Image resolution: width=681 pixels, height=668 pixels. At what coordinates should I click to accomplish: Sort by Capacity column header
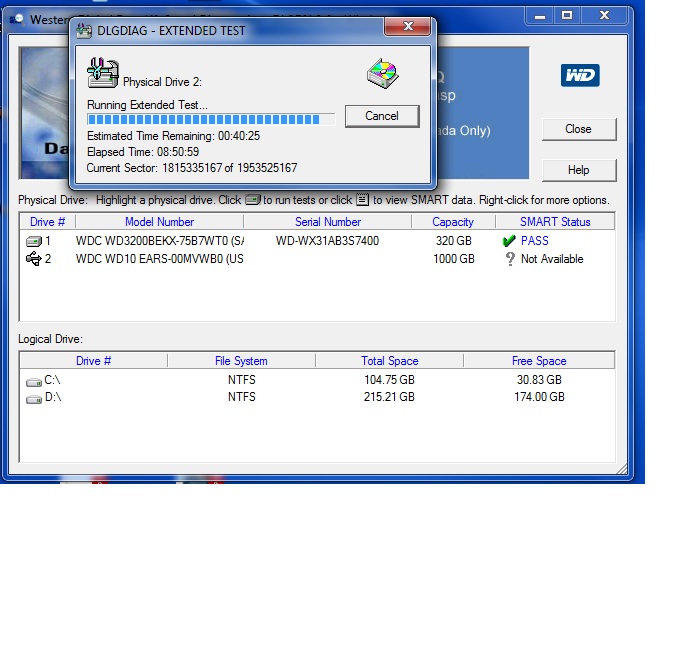coord(453,222)
